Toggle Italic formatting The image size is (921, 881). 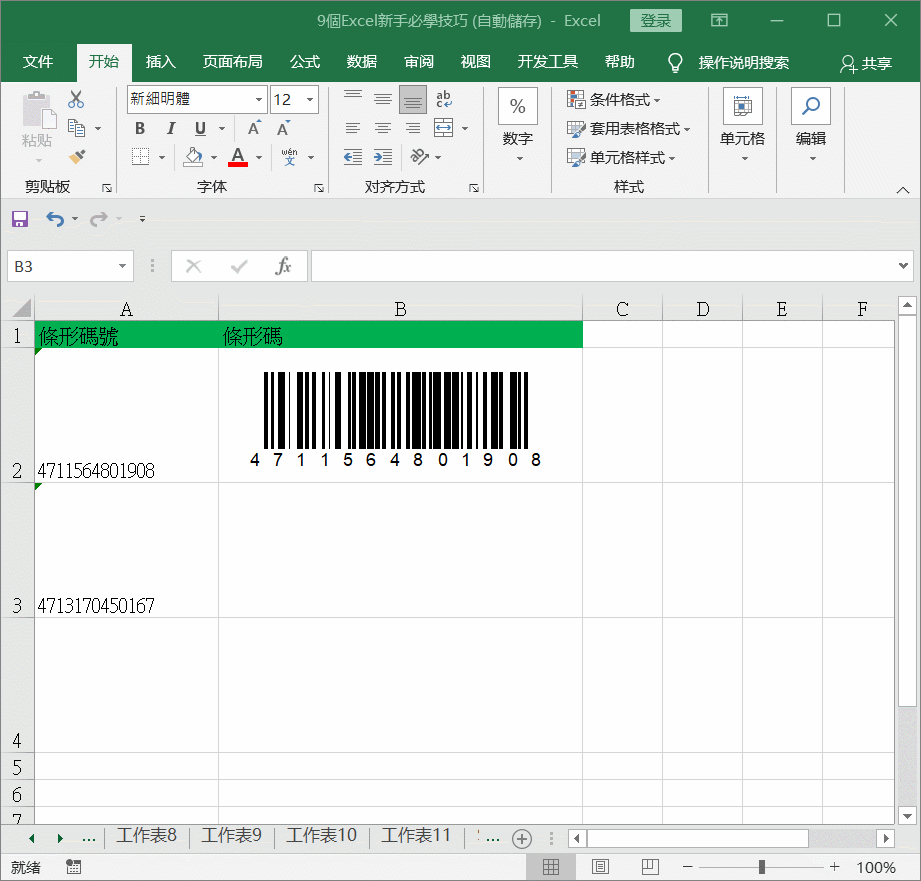(170, 128)
